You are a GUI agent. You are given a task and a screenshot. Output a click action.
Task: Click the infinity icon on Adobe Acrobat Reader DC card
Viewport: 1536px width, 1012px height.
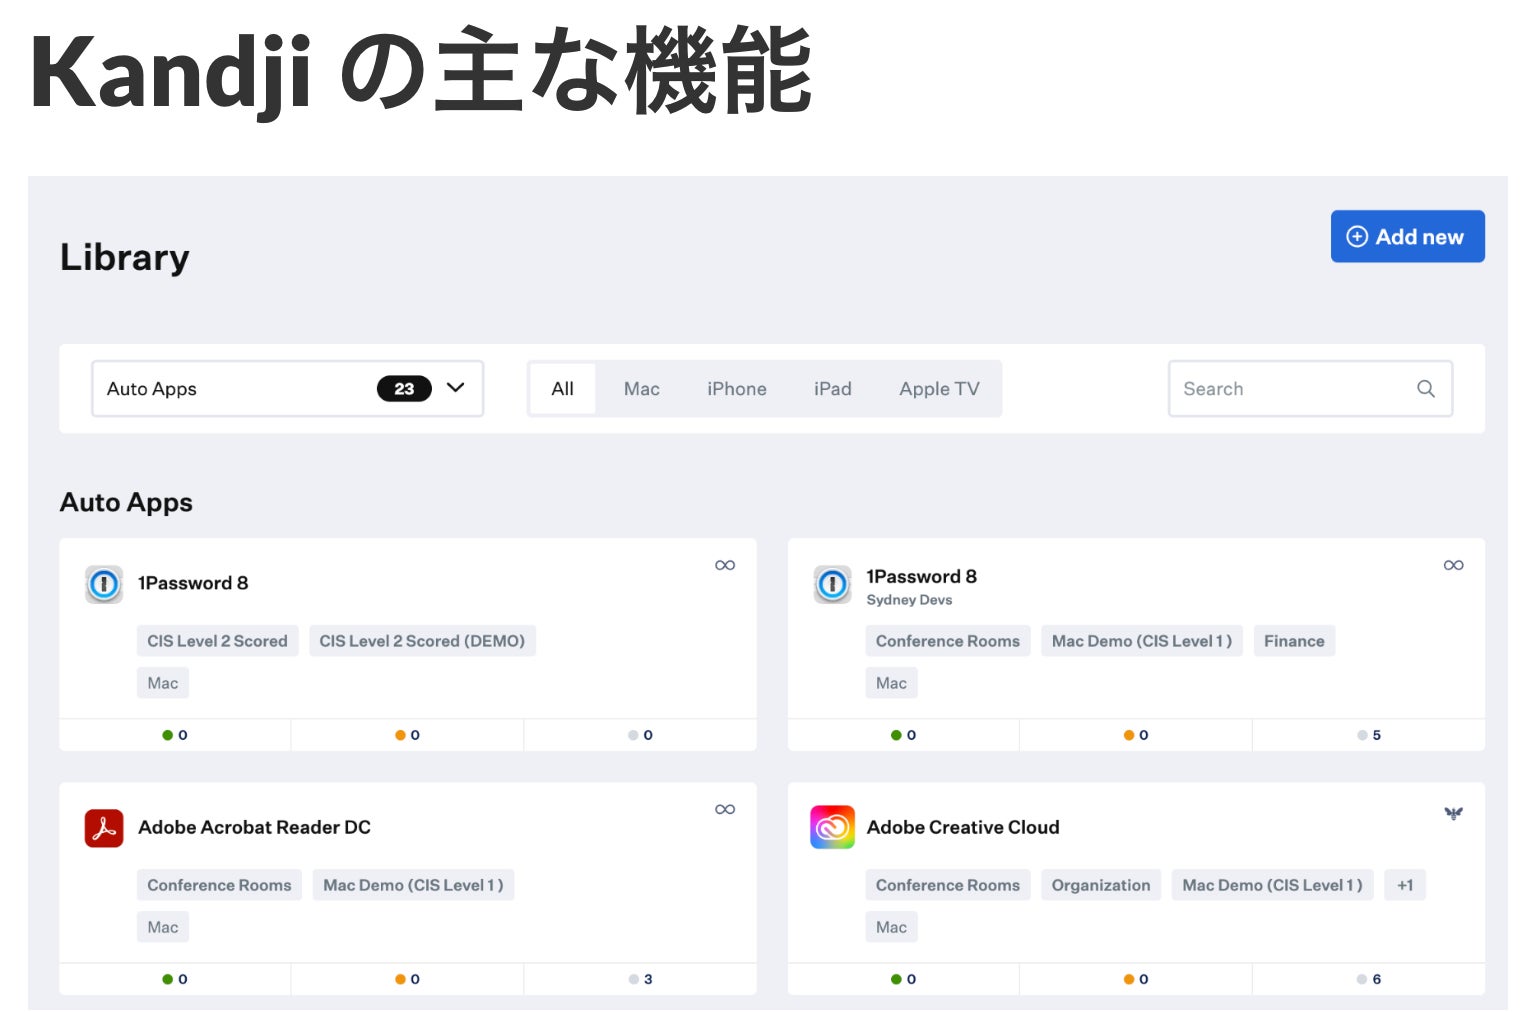click(725, 809)
